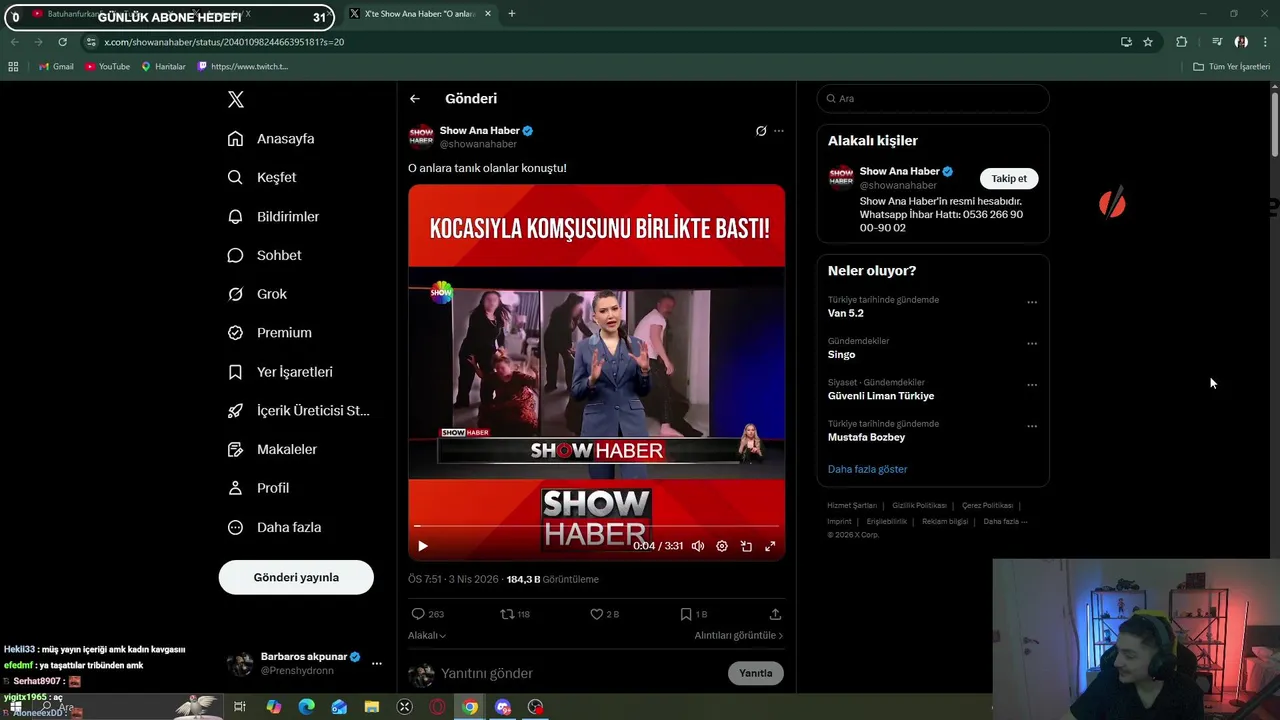
Task: Open Profil page
Action: [x=258, y=488]
